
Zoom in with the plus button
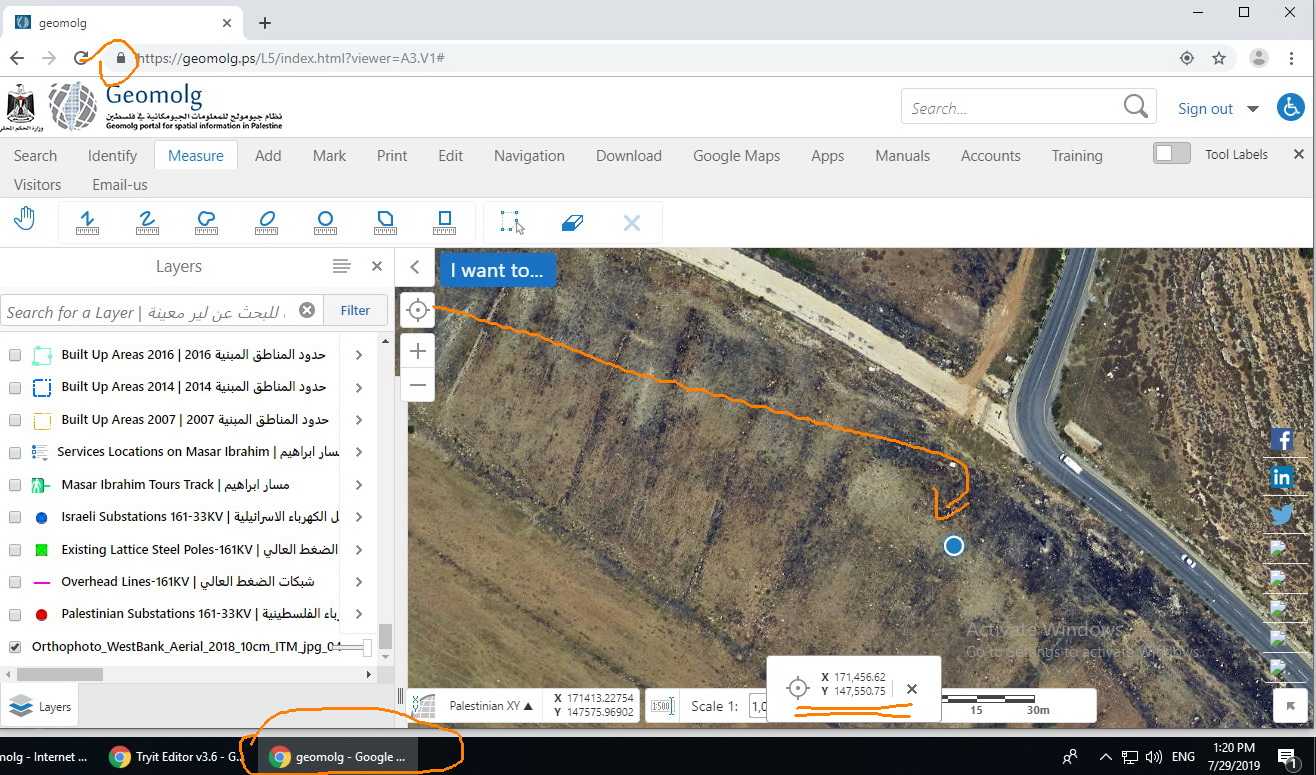point(418,351)
